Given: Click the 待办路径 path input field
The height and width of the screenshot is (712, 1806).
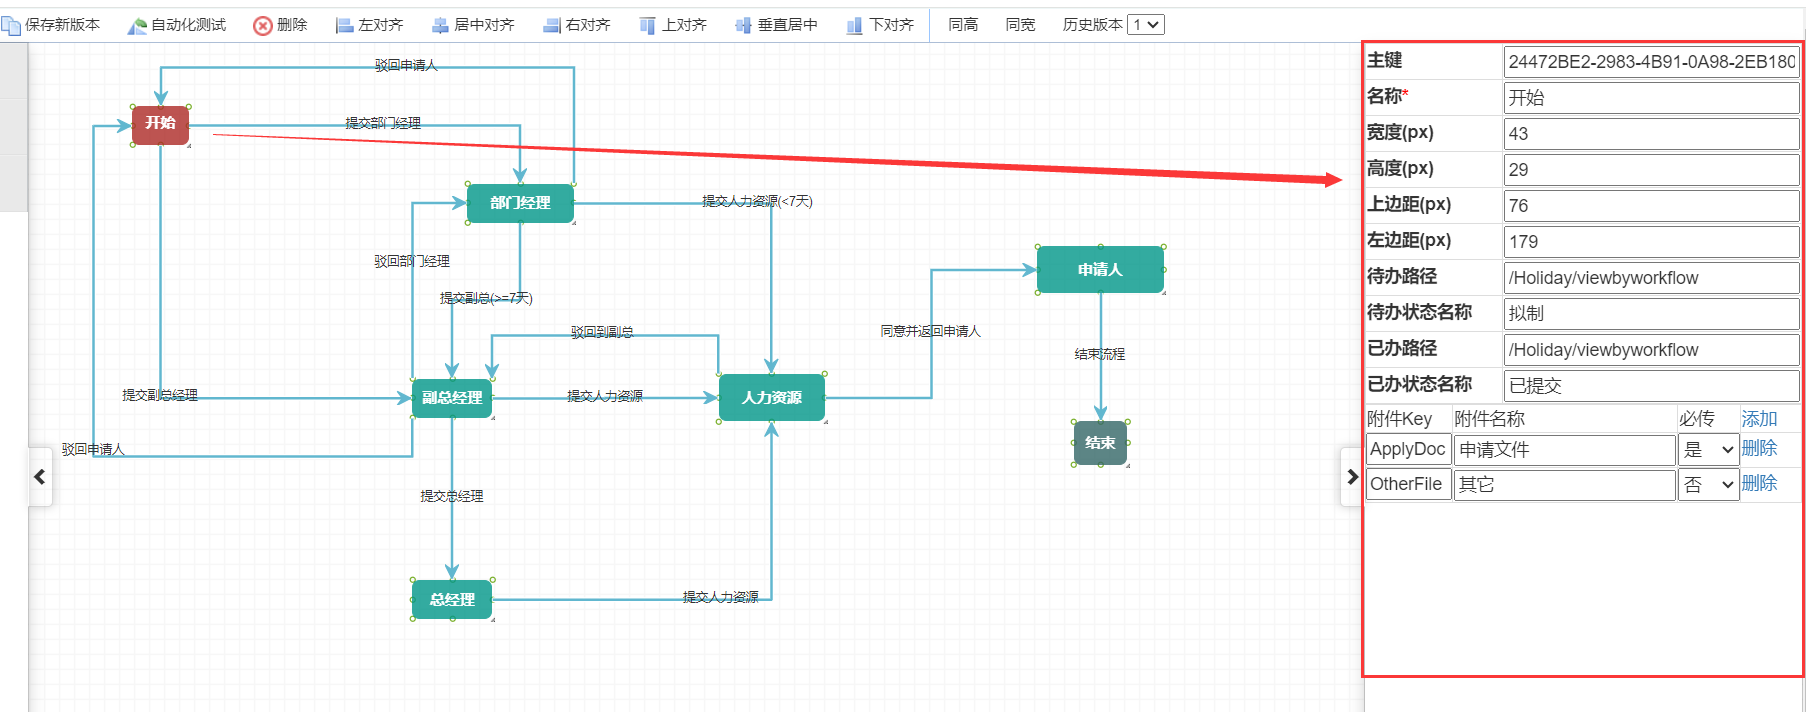Looking at the screenshot, I should coord(1651,278).
